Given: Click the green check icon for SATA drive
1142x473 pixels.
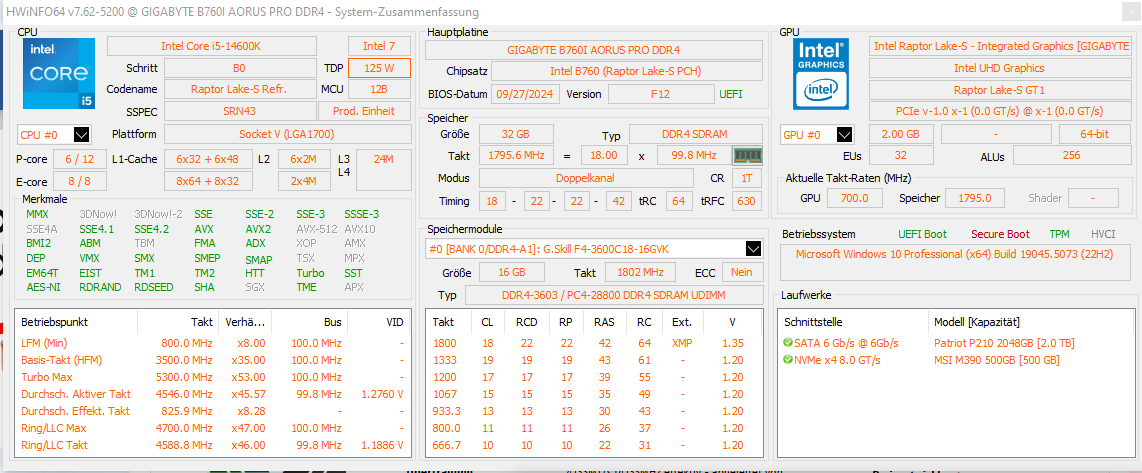Looking at the screenshot, I should click(x=787, y=343).
